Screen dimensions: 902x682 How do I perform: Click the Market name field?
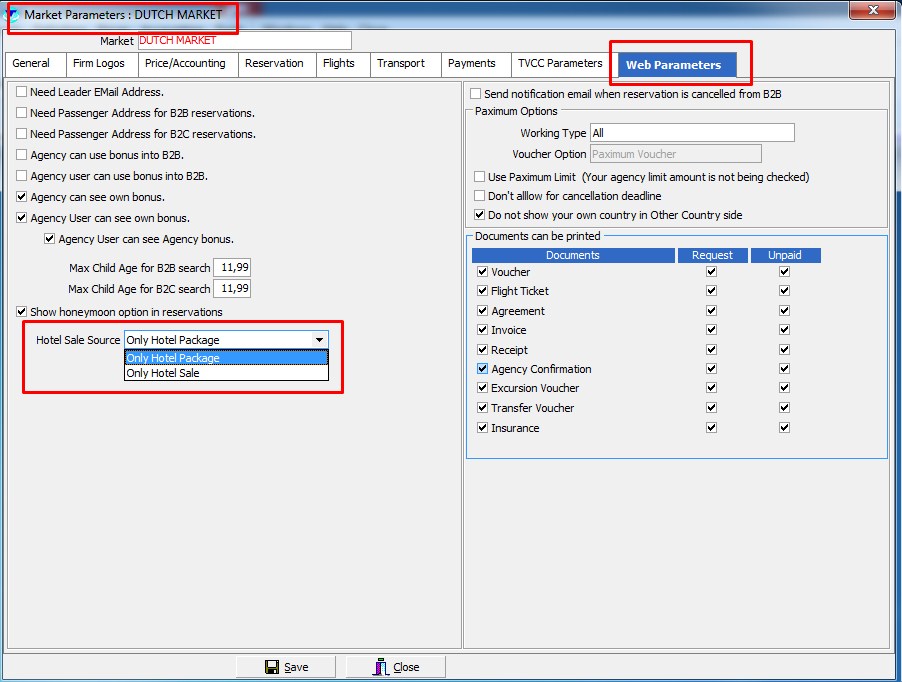pyautogui.click(x=243, y=41)
